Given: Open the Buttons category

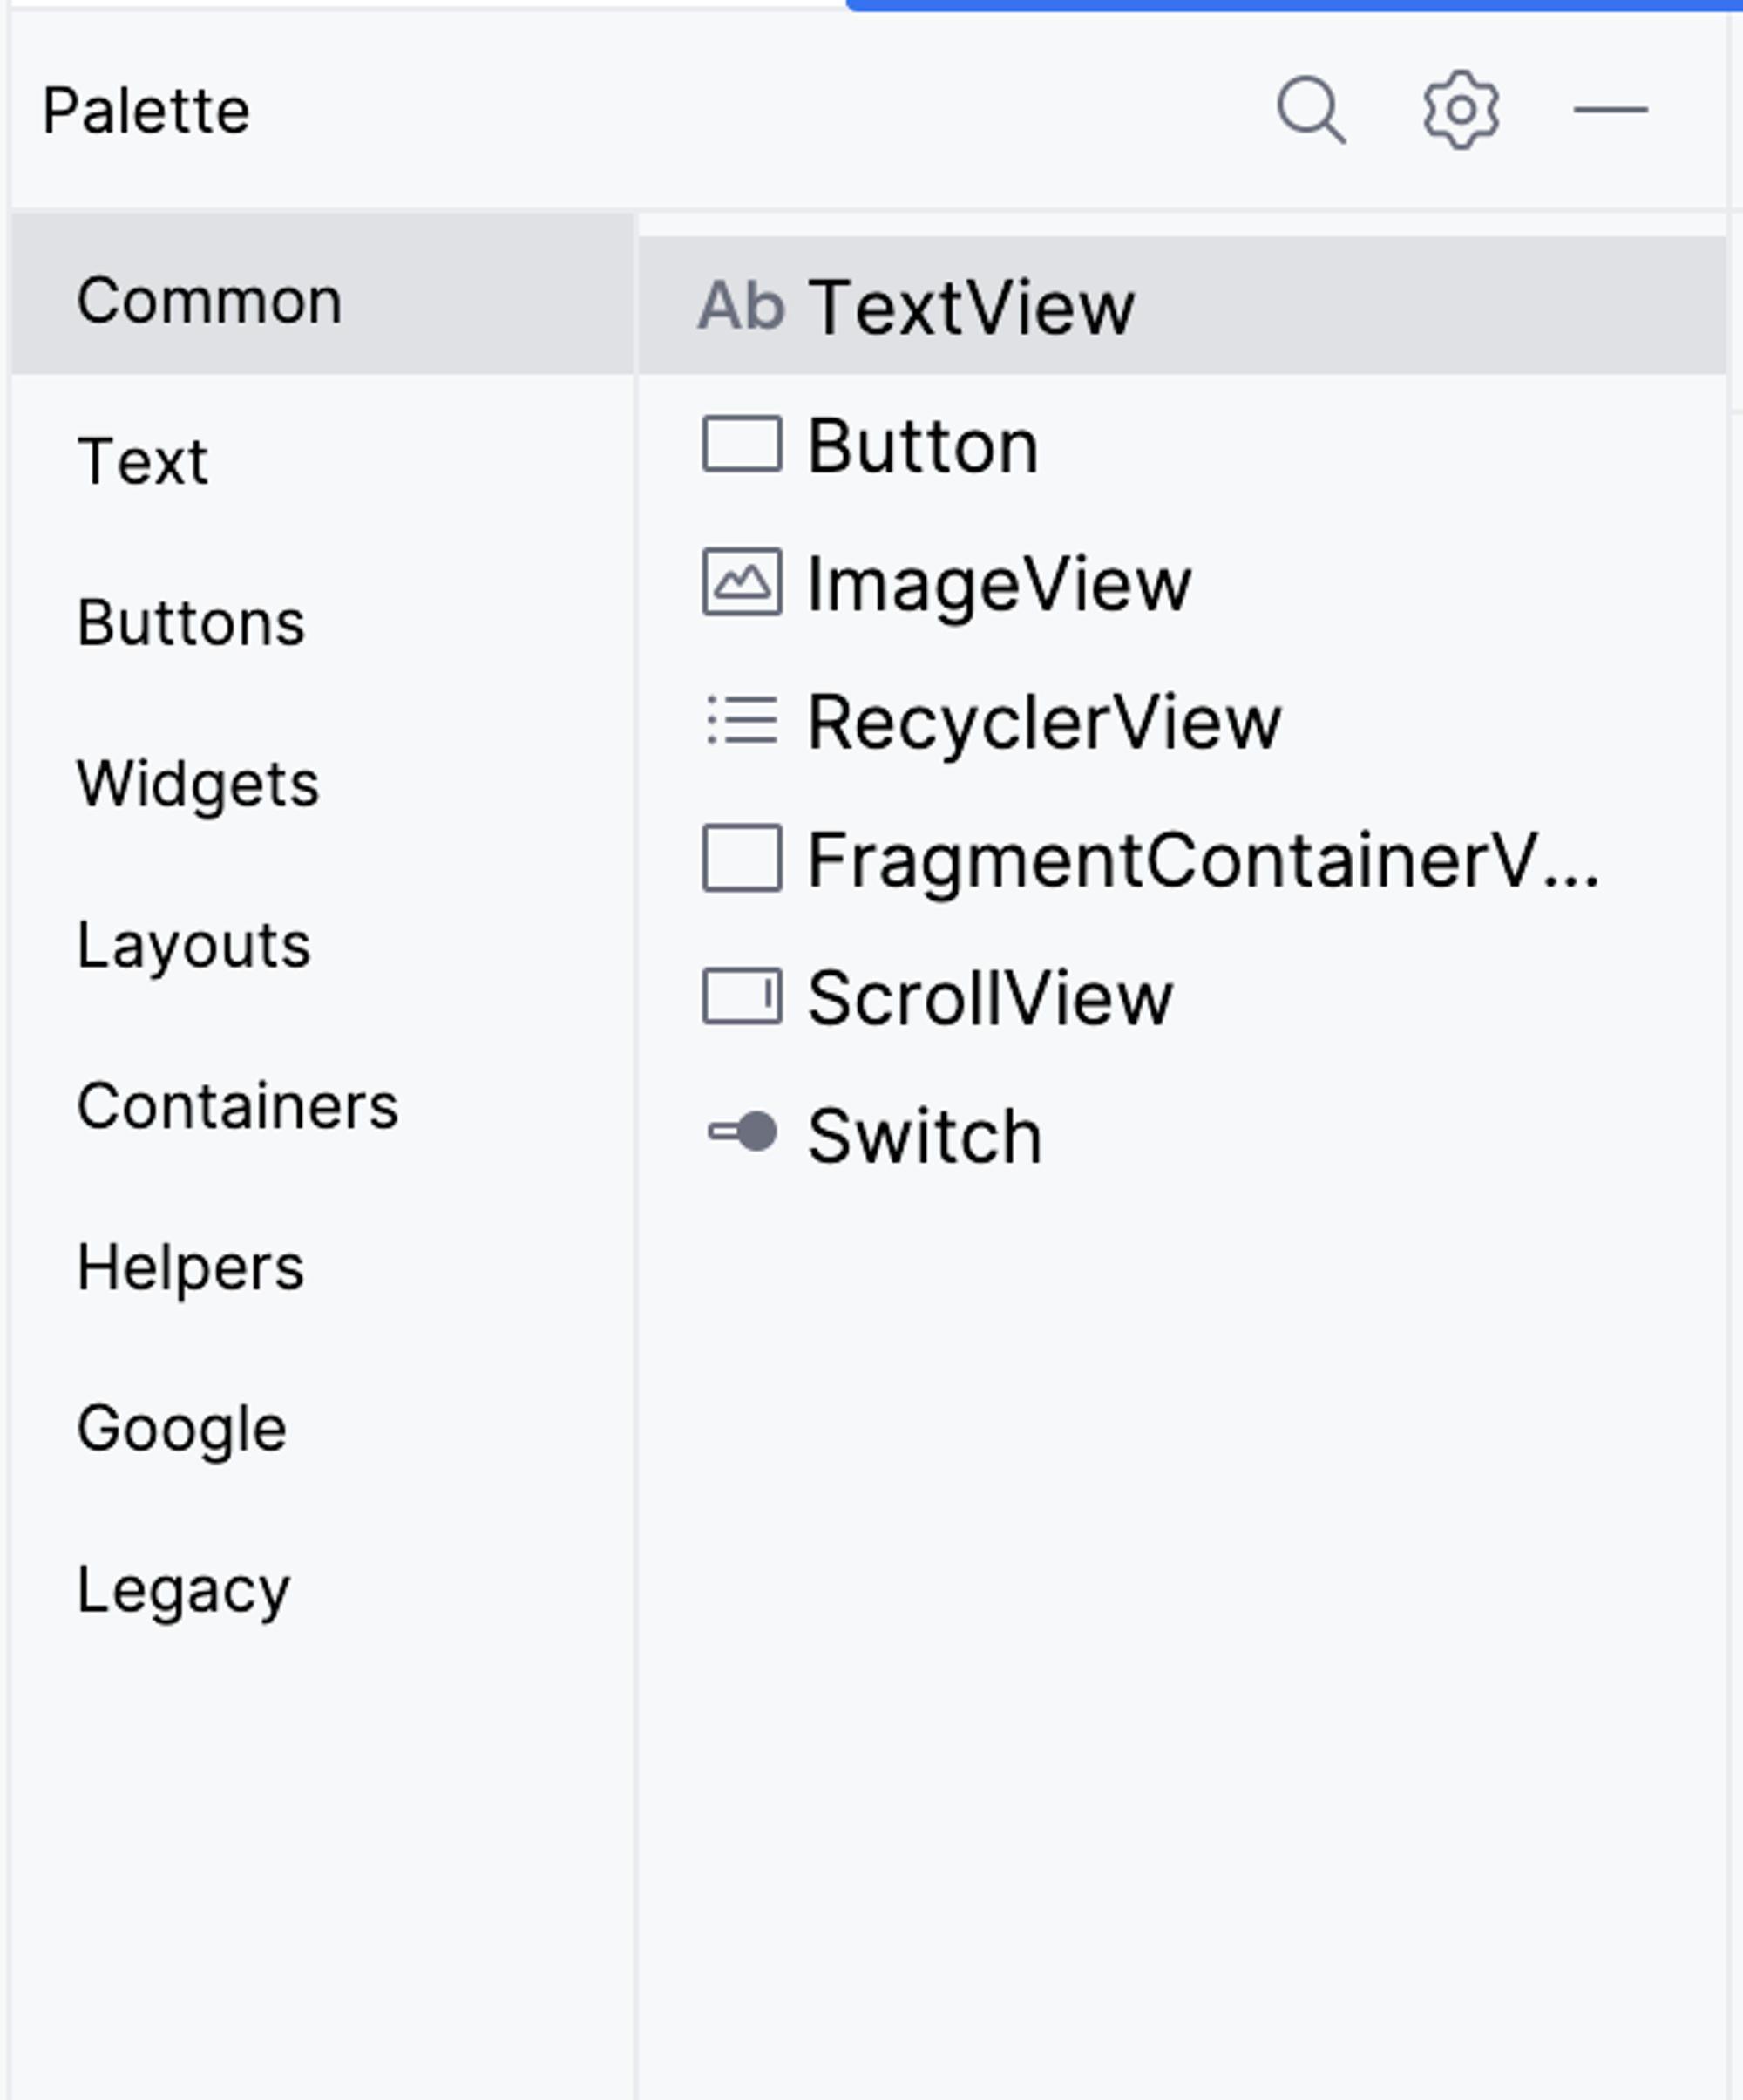Looking at the screenshot, I should [191, 623].
